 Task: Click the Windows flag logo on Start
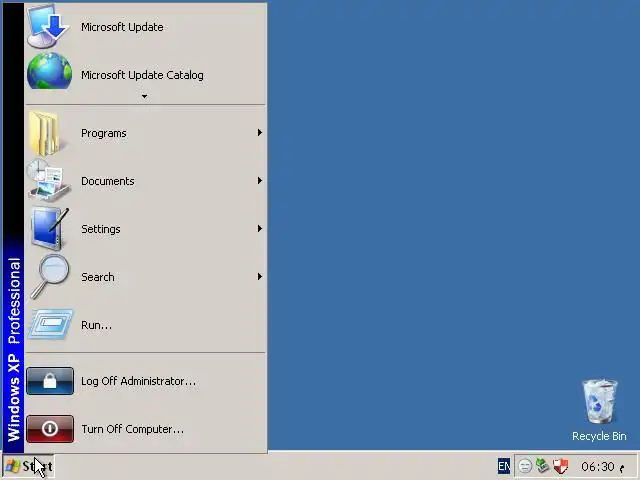(12, 466)
